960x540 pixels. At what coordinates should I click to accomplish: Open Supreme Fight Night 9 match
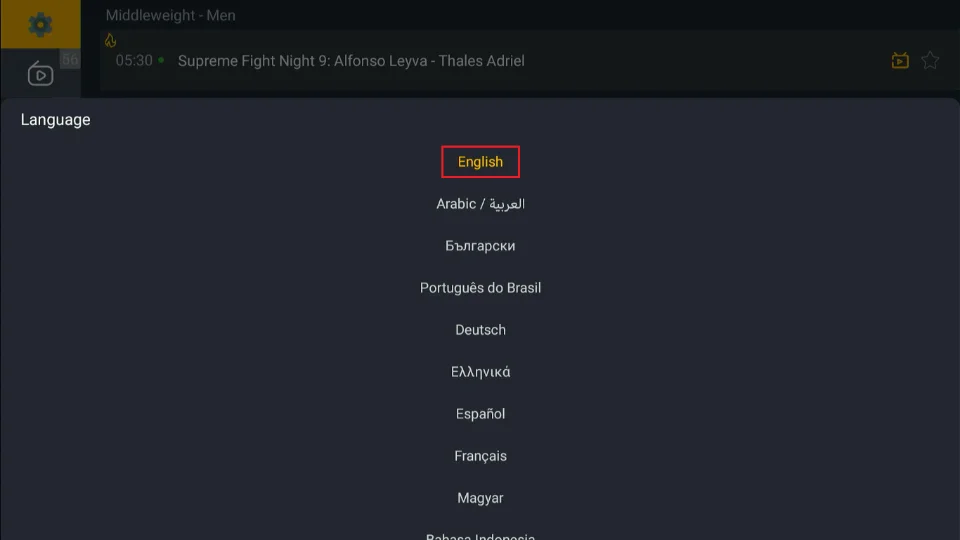click(x=351, y=61)
